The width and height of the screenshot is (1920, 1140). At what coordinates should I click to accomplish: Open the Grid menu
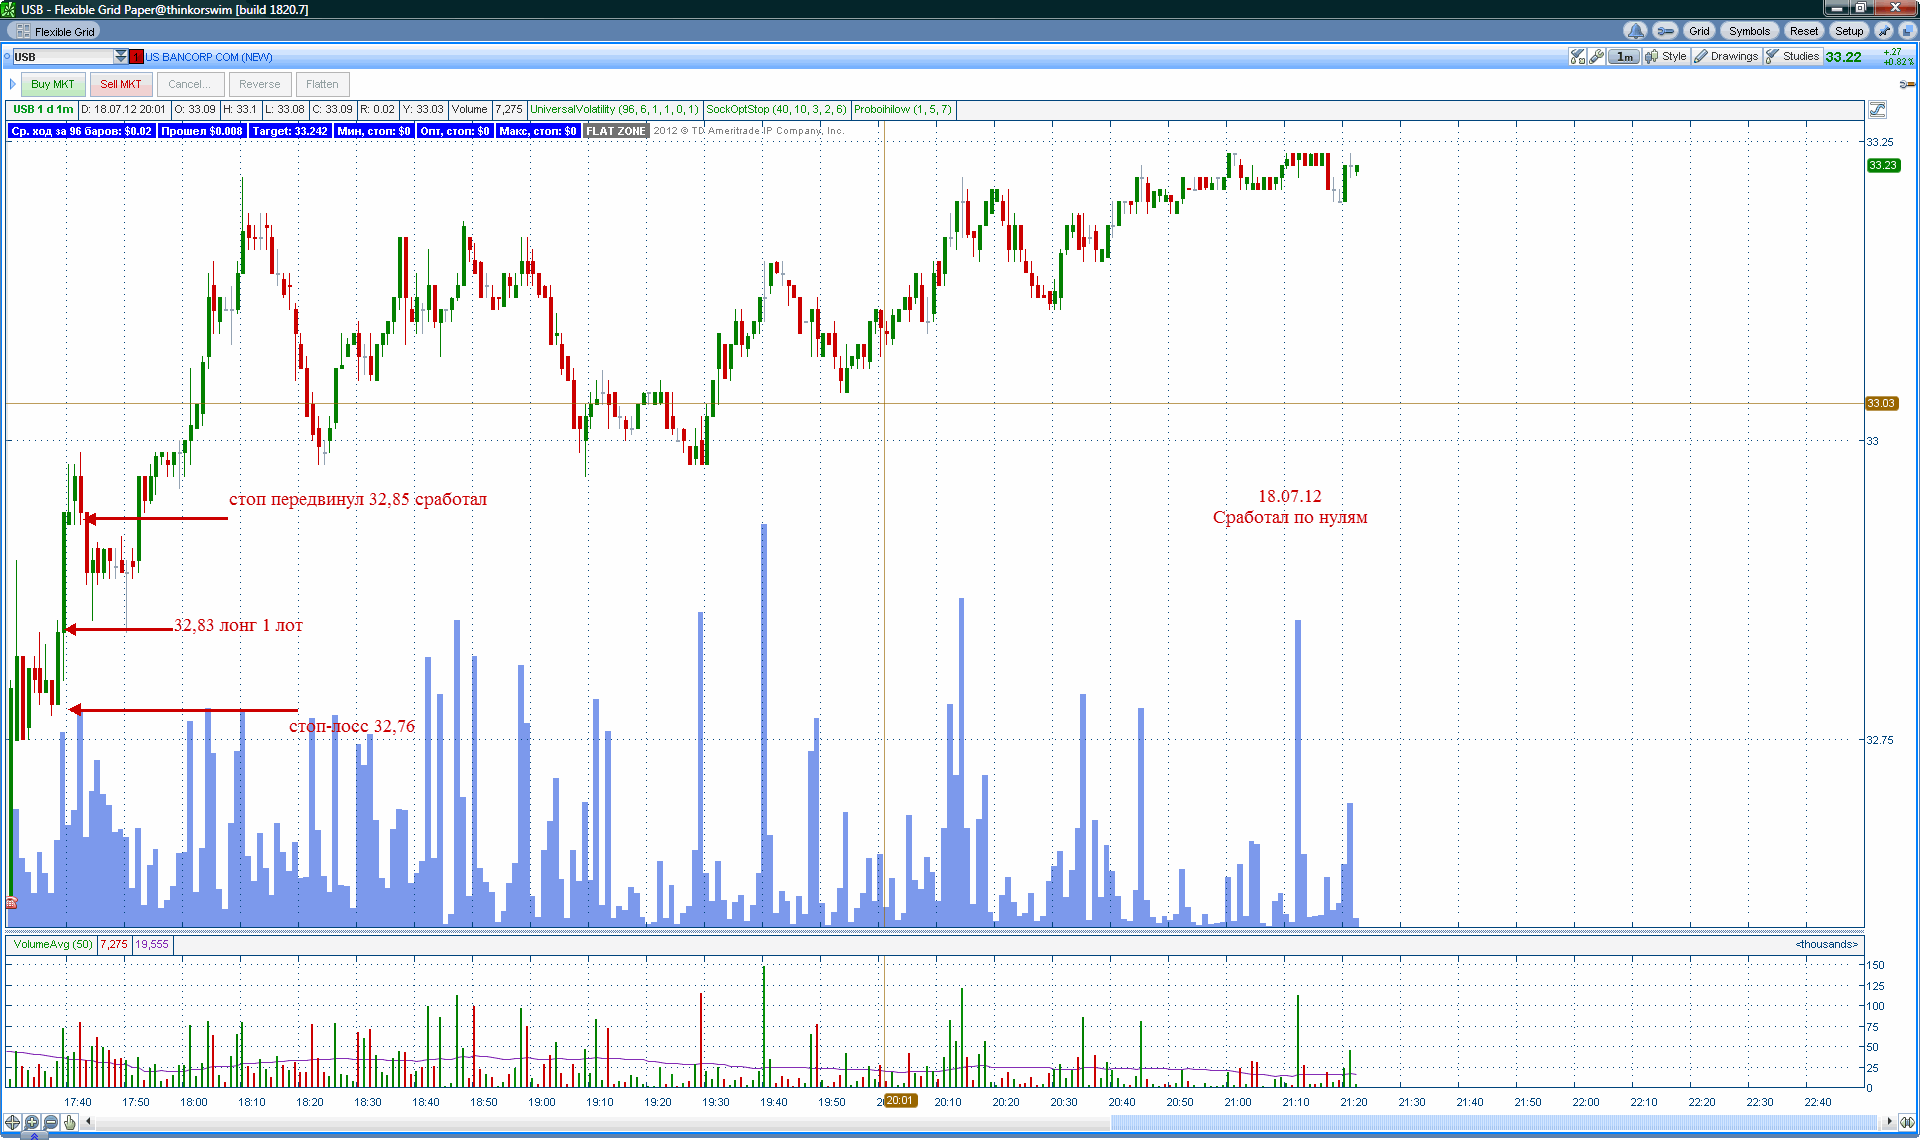pyautogui.click(x=1699, y=31)
